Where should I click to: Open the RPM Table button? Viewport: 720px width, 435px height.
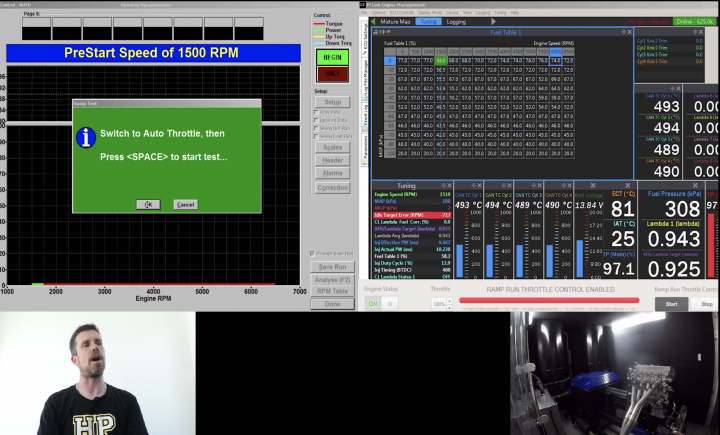coord(332,291)
